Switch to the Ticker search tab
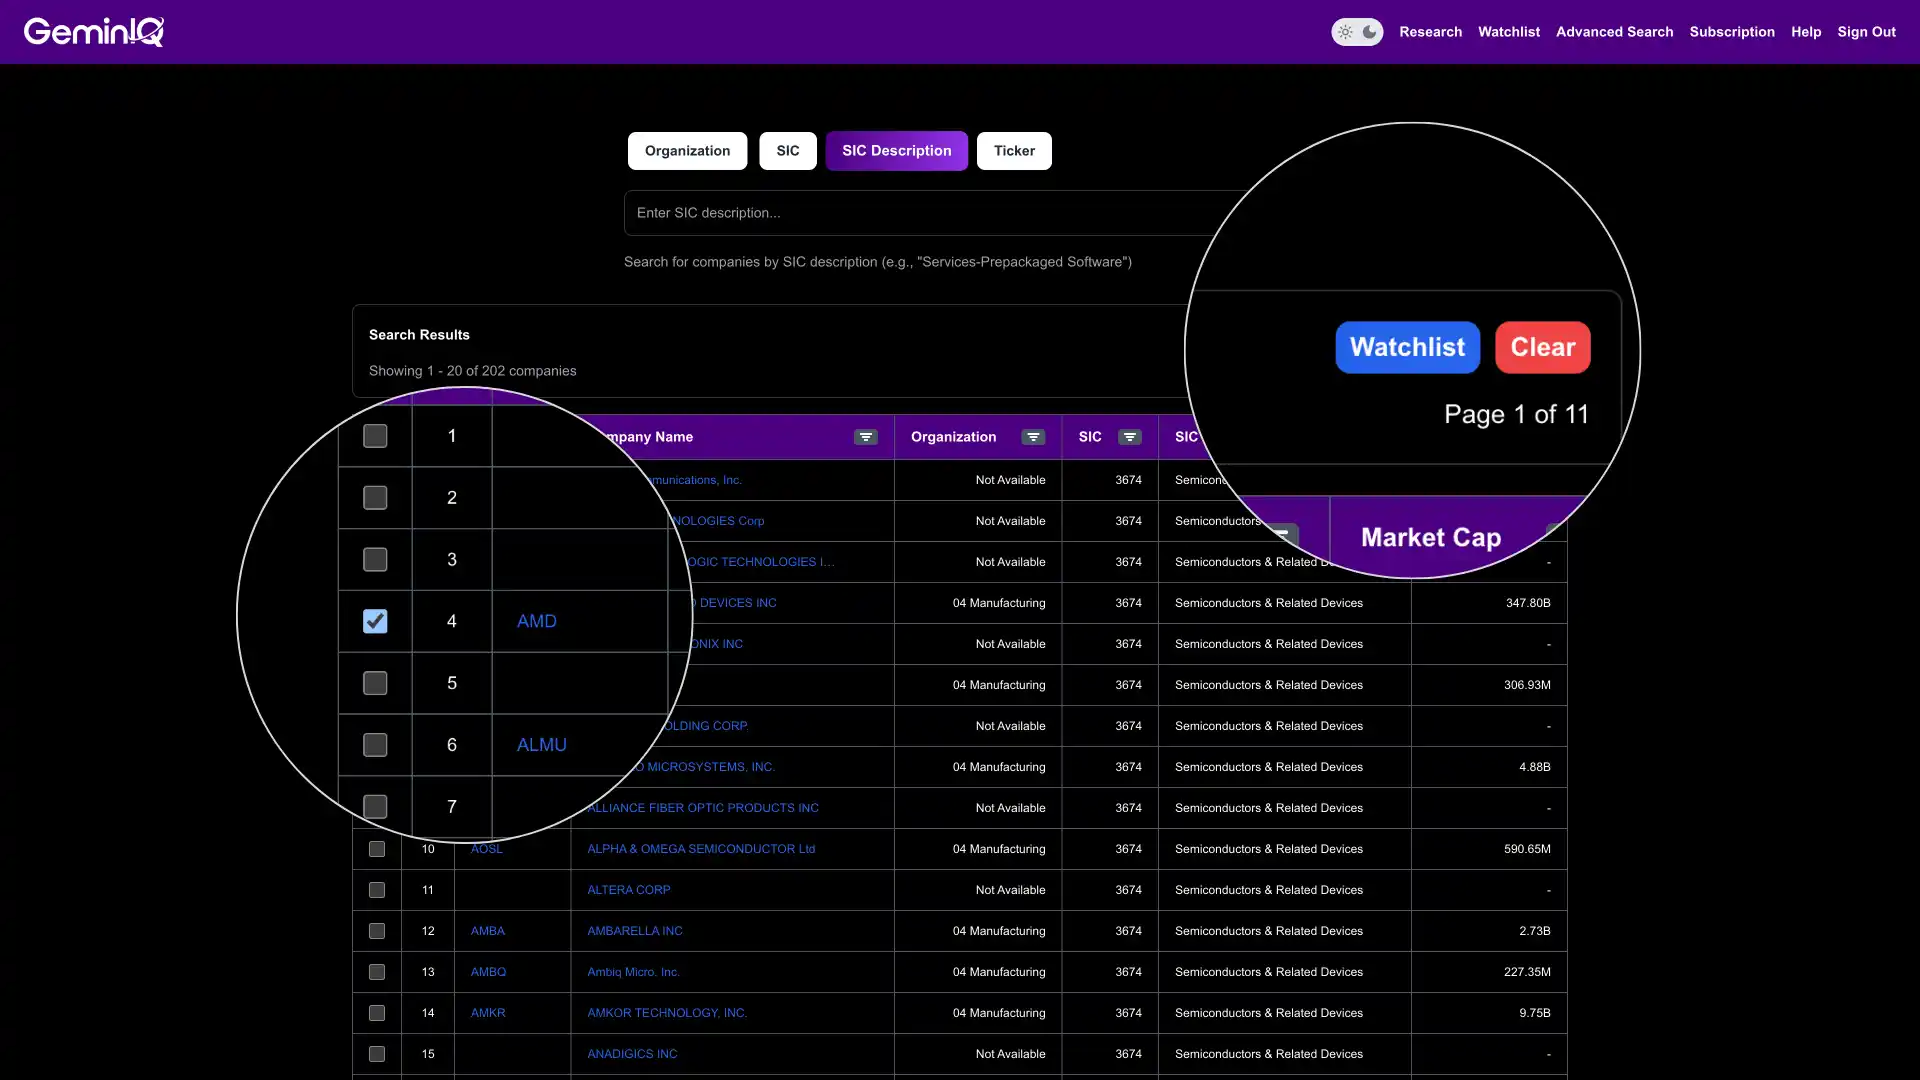Viewport: 1920px width, 1080px height. coord(1014,150)
